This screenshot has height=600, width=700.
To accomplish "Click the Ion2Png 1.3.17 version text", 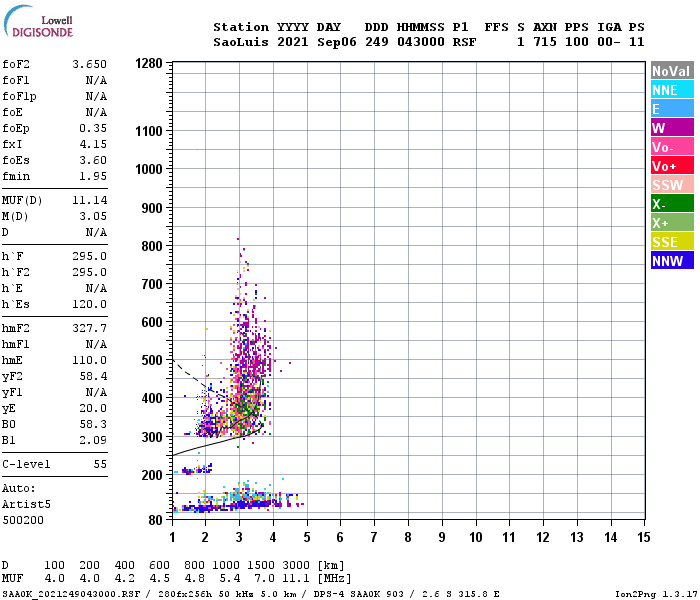I will [x=656, y=594].
